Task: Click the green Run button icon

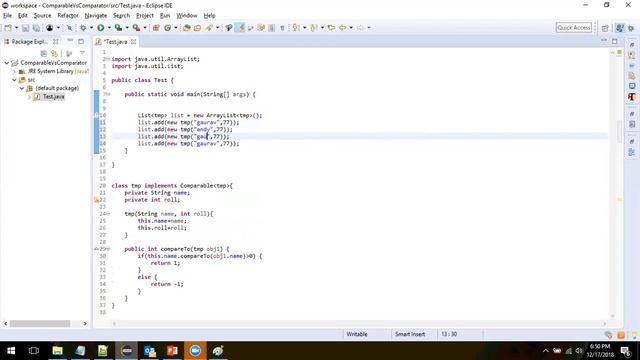Action: coord(100,28)
